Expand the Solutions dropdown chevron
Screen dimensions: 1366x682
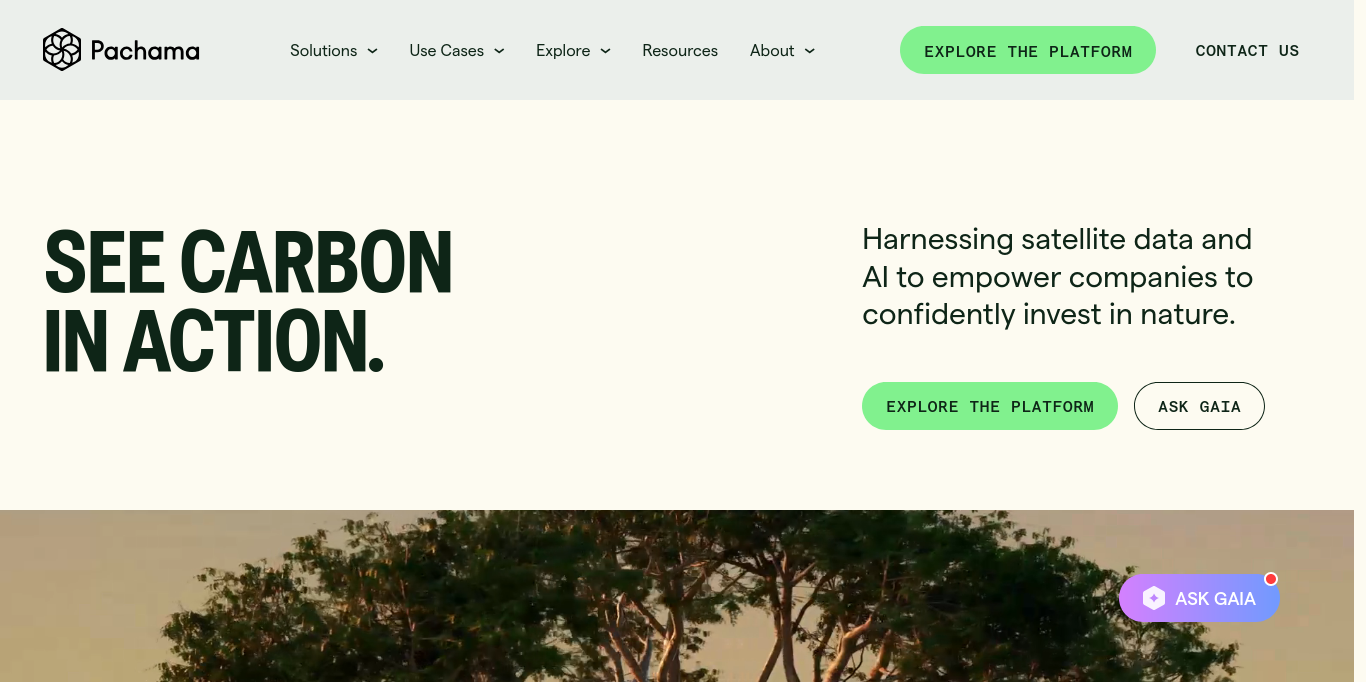pos(372,51)
